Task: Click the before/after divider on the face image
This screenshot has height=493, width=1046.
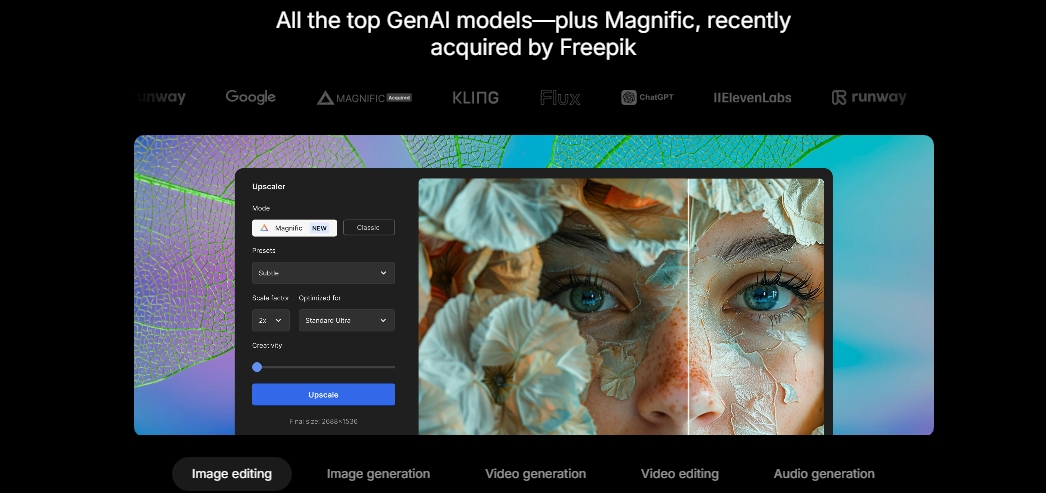Action: coord(688,307)
